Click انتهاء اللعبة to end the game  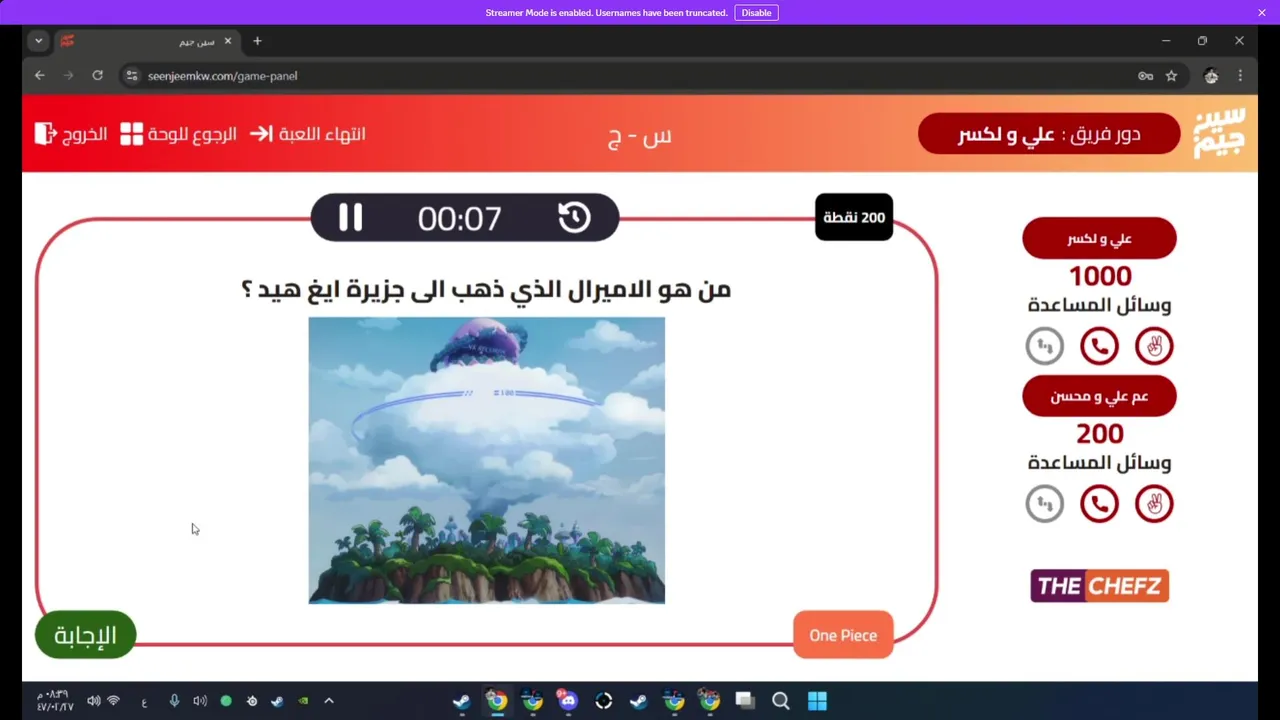pyautogui.click(x=308, y=134)
